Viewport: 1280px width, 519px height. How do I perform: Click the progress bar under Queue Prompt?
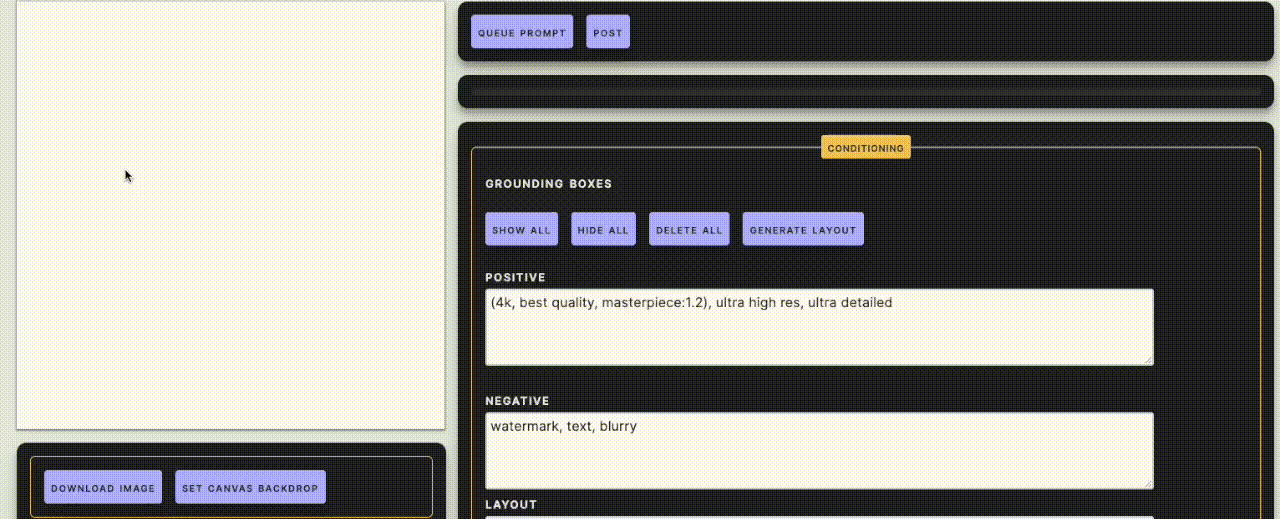(866, 92)
